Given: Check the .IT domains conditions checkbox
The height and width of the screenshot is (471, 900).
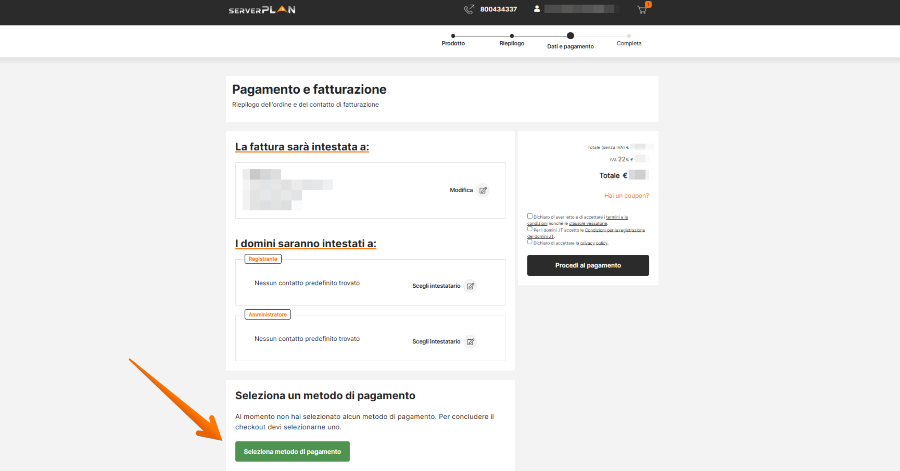Looking at the screenshot, I should pos(530,228).
